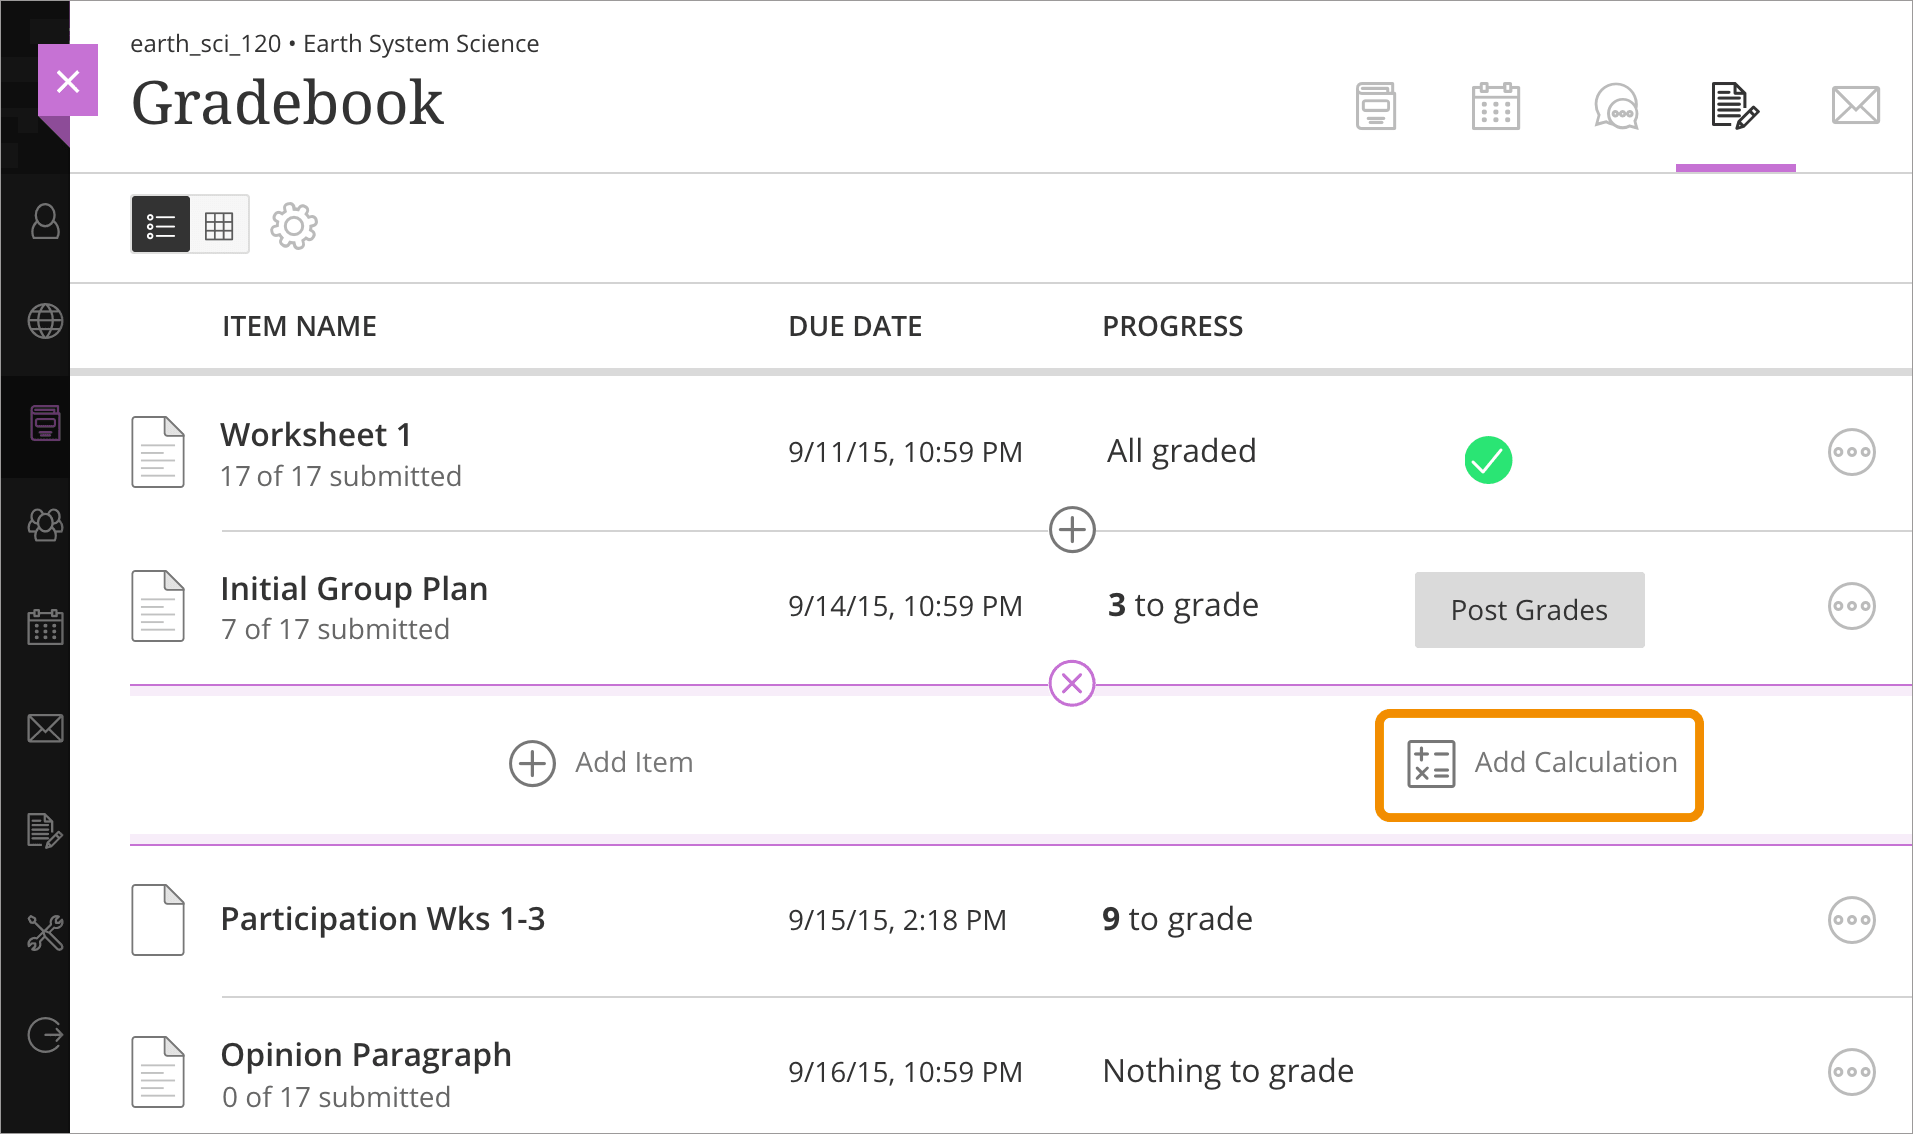
Task: Open Organizations group icon in sidebar
Action: pos(45,524)
